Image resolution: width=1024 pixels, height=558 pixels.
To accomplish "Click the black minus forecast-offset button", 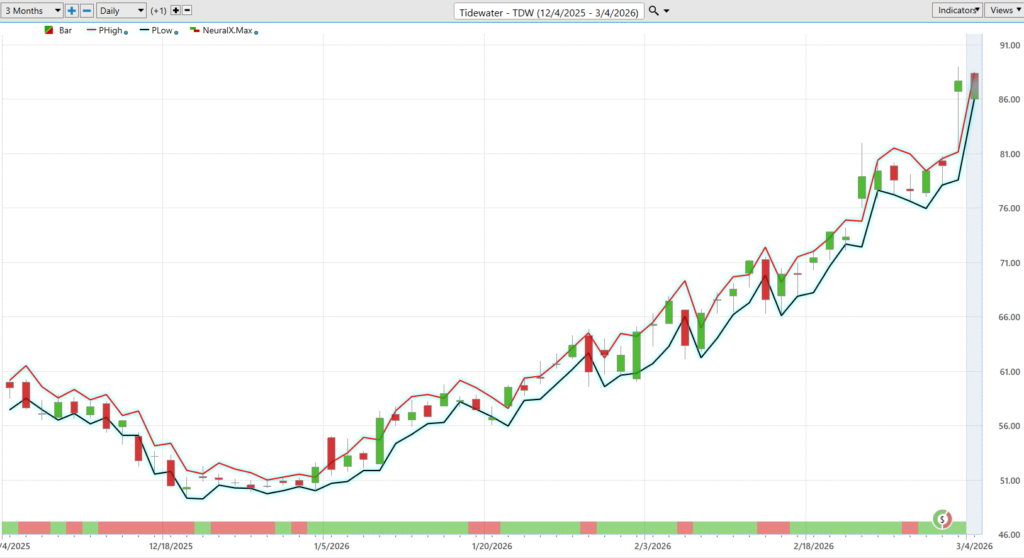I will 187,10.
